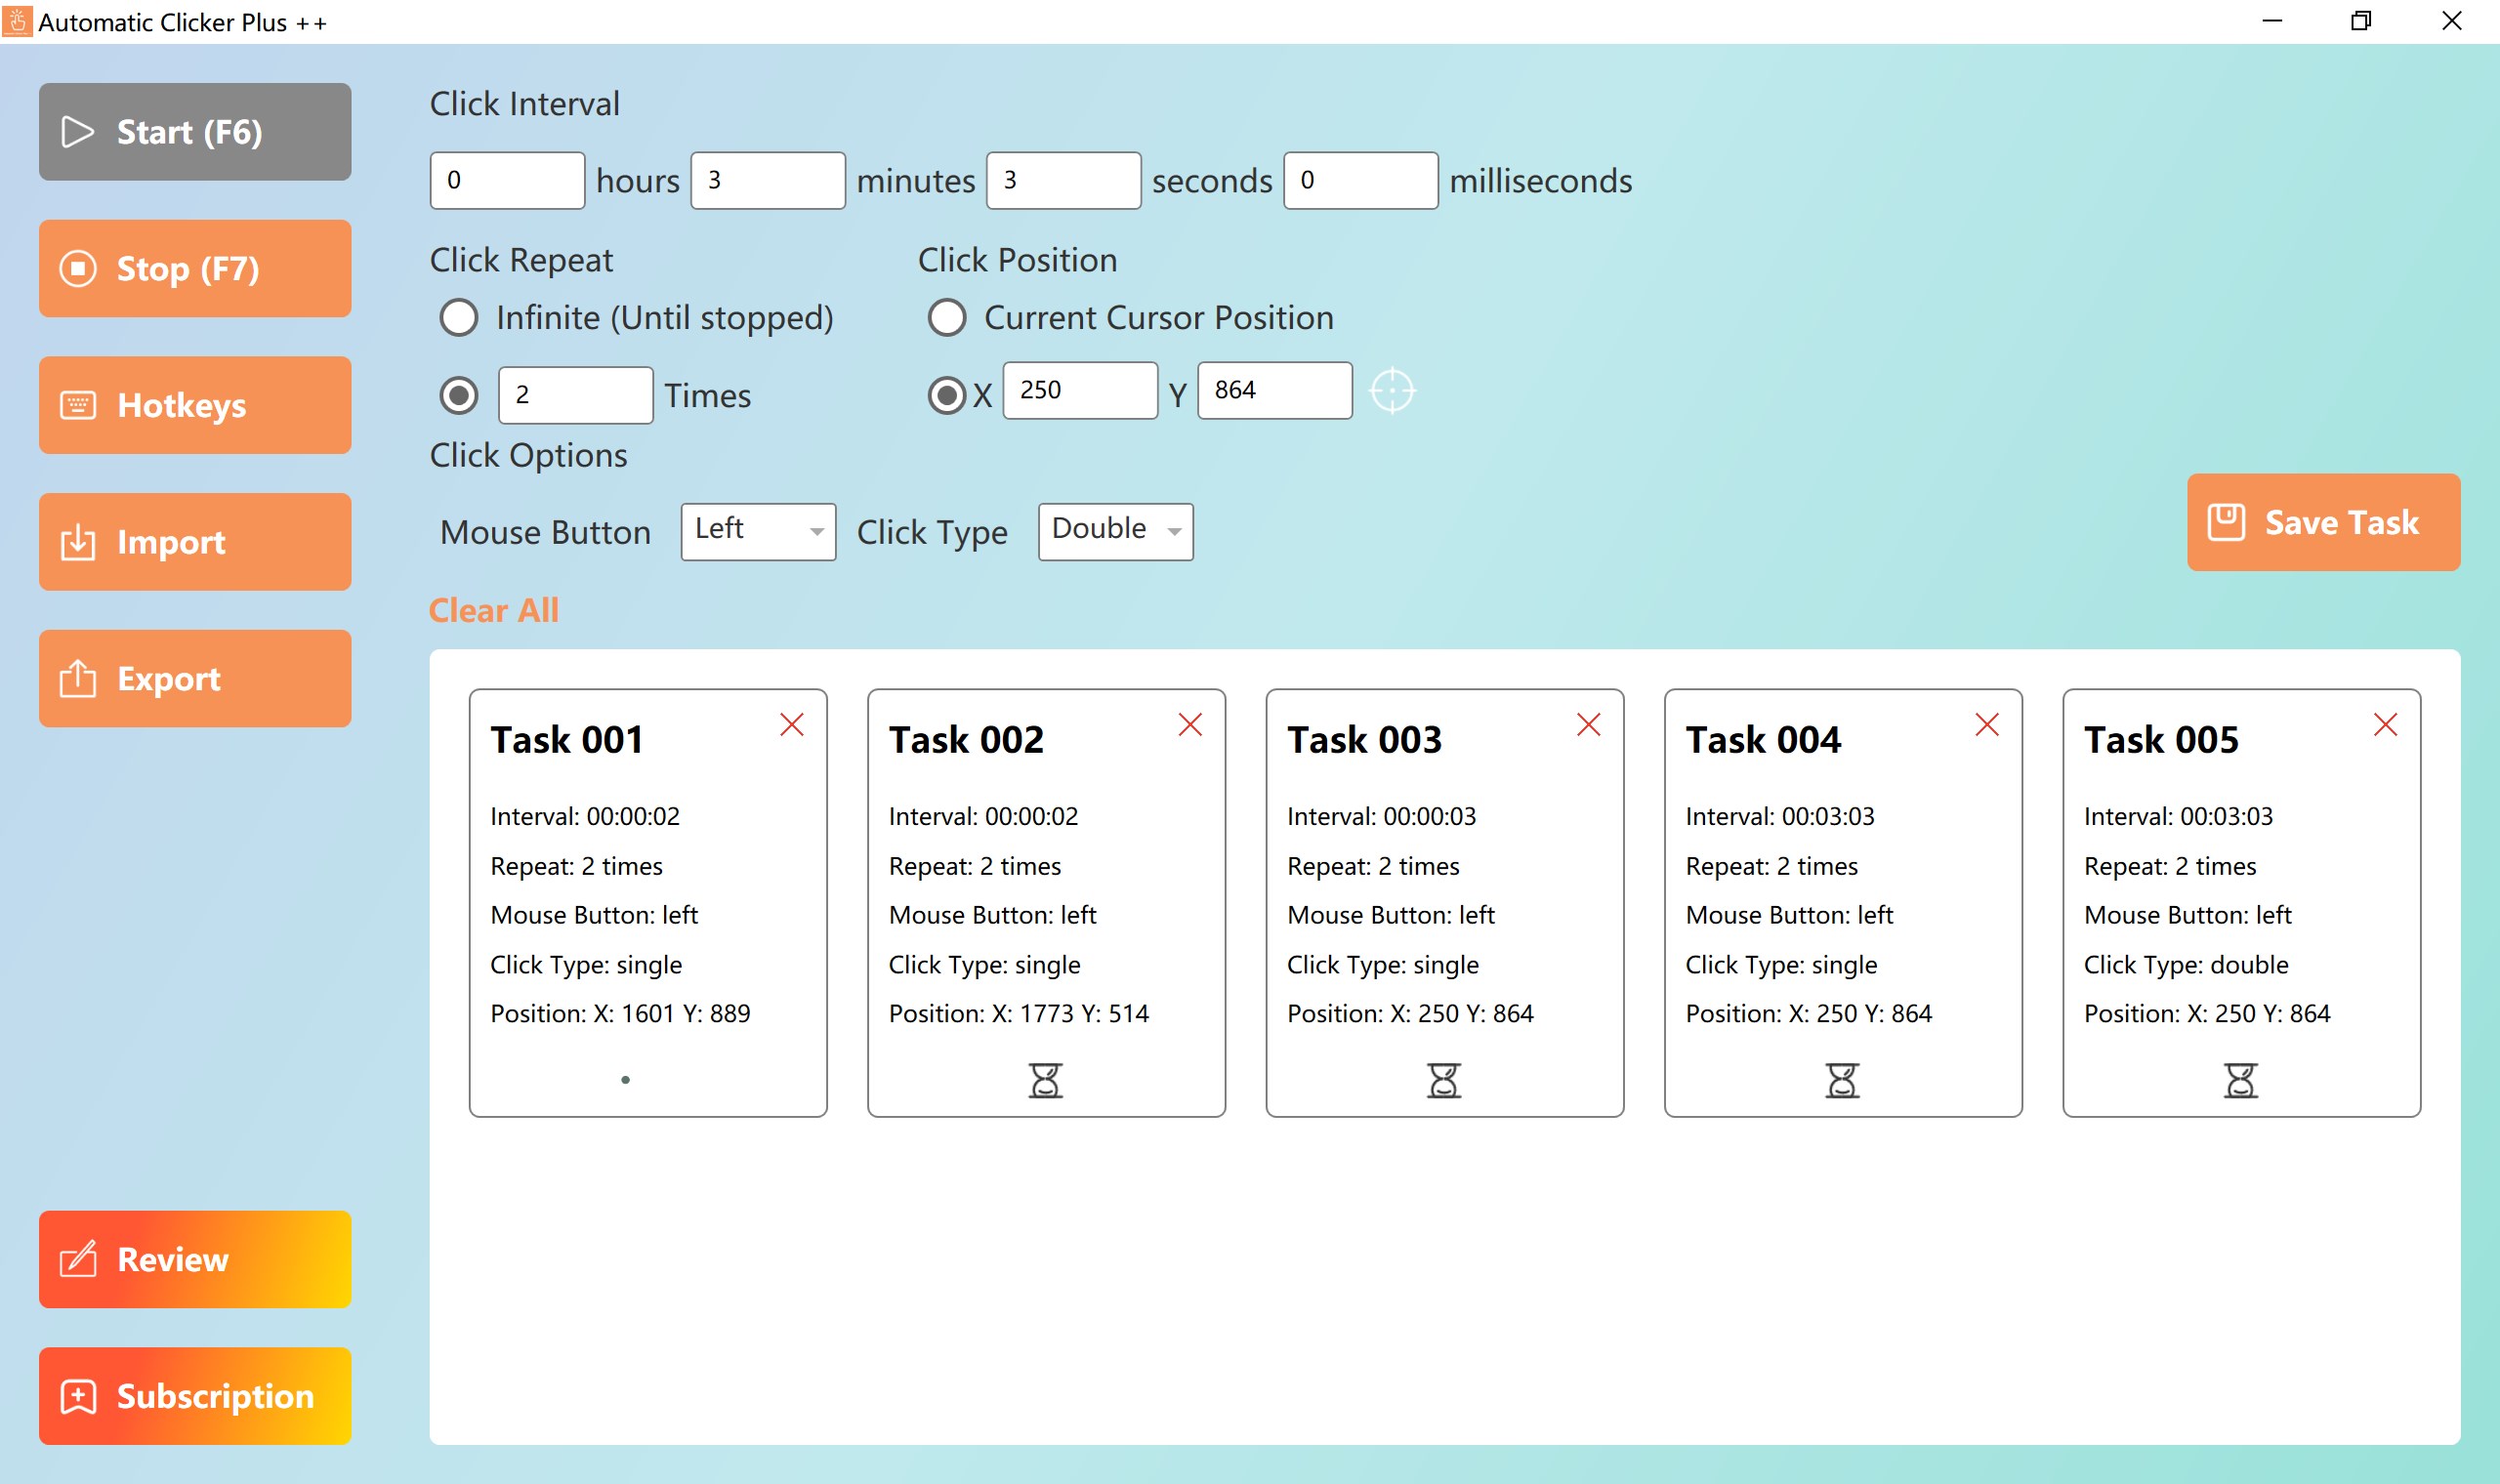Screen dimensions: 2500x1484
Task: Open the Hotkeys keyboard settings
Action: (x=195, y=405)
